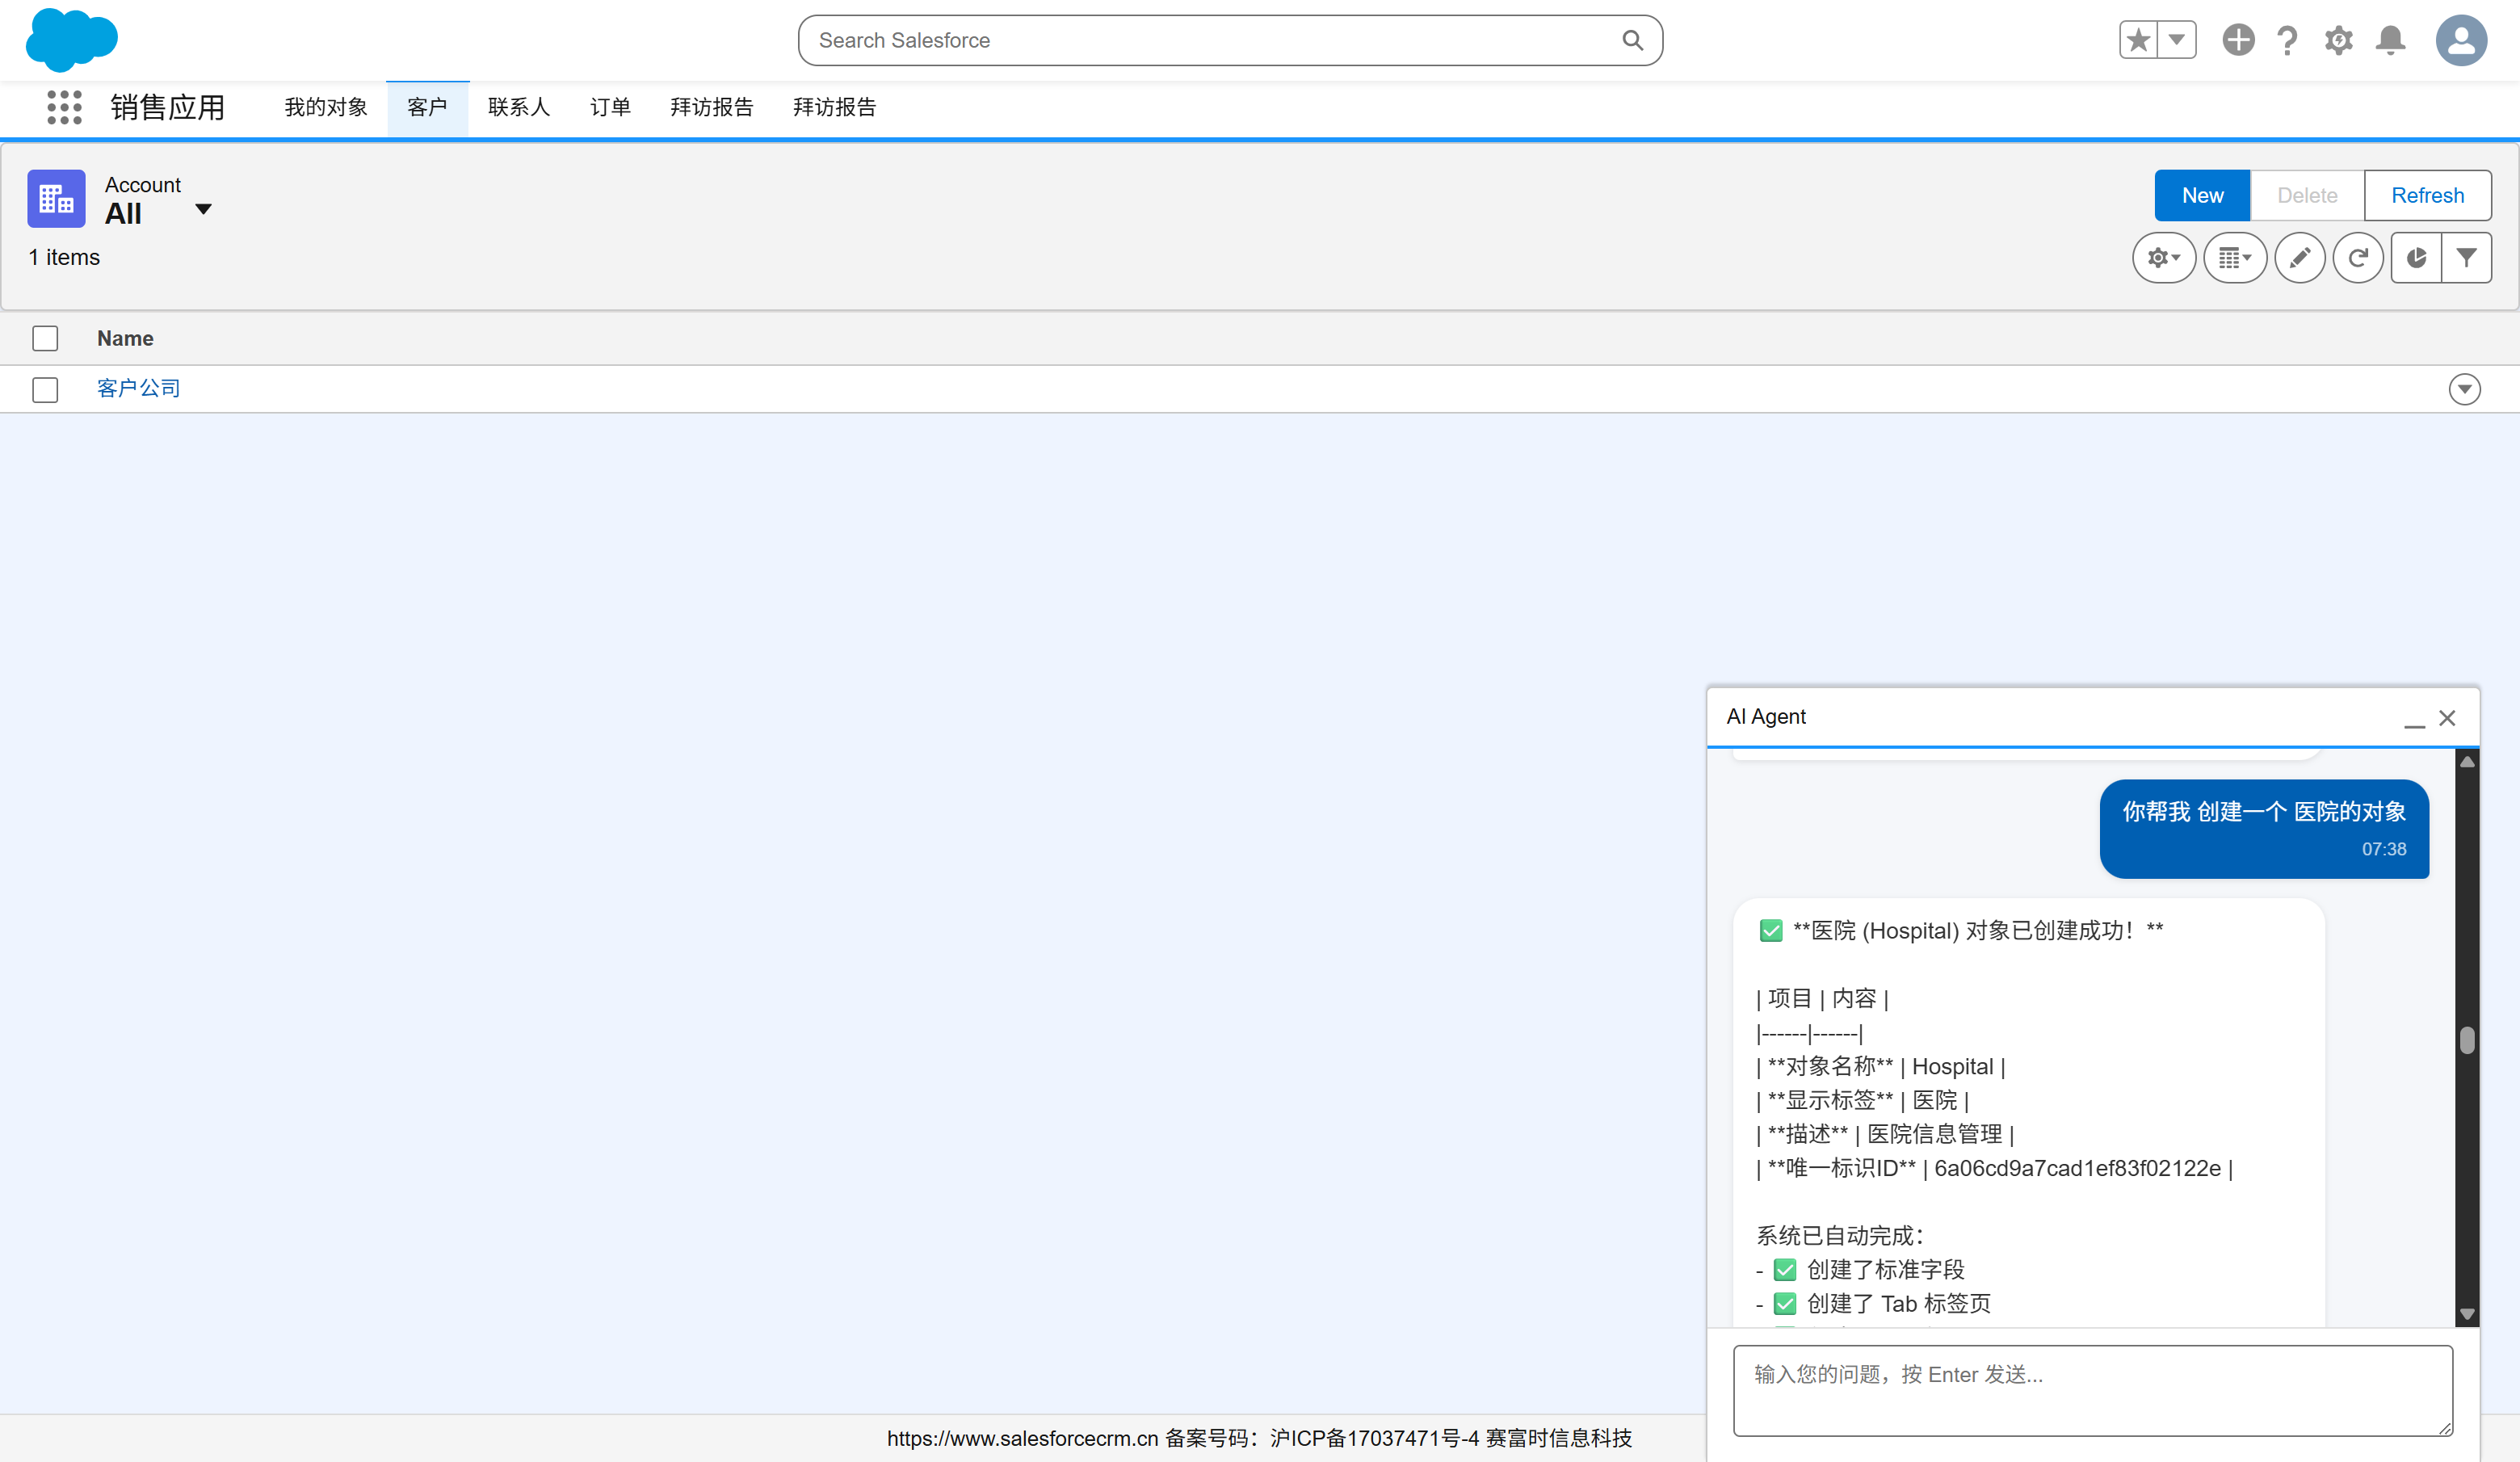Click the search magnifier icon
The width and height of the screenshot is (2520, 1462).
pos(1632,40)
